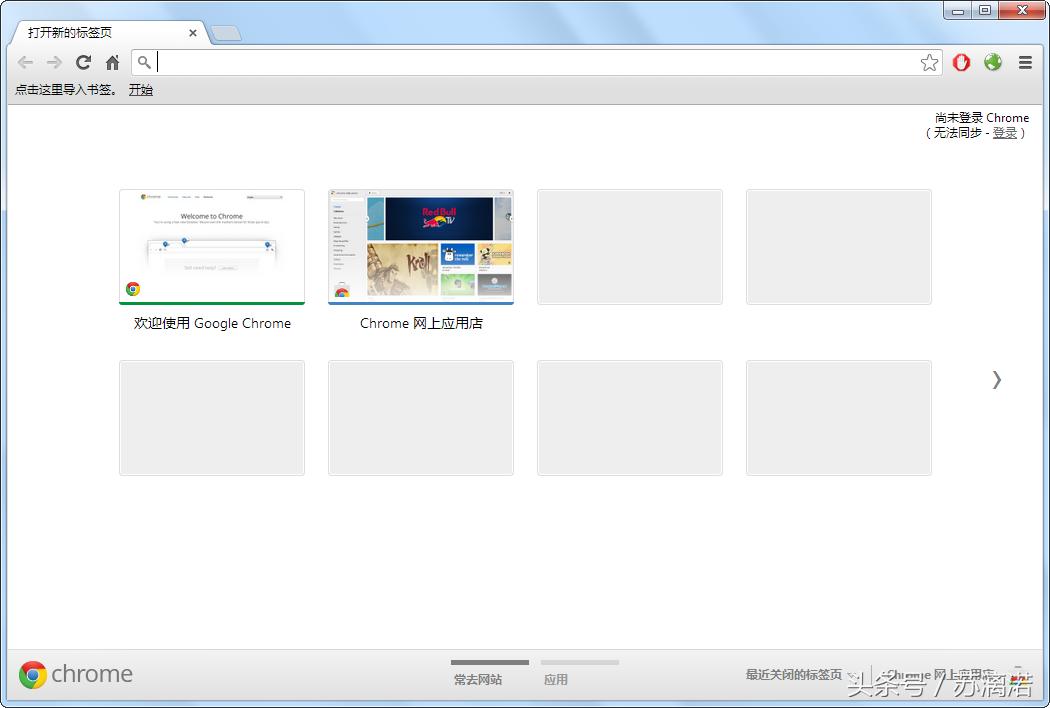Open the Chrome hamburger menu
Image resolution: width=1050 pixels, height=708 pixels.
pyautogui.click(x=1025, y=62)
